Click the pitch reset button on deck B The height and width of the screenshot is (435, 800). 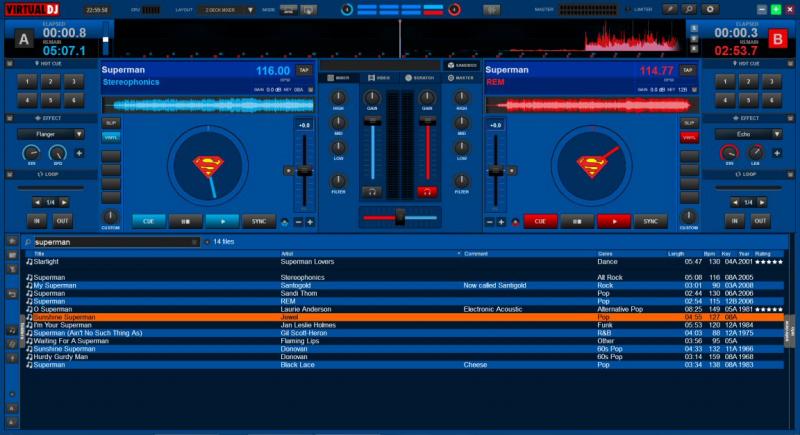(512, 171)
